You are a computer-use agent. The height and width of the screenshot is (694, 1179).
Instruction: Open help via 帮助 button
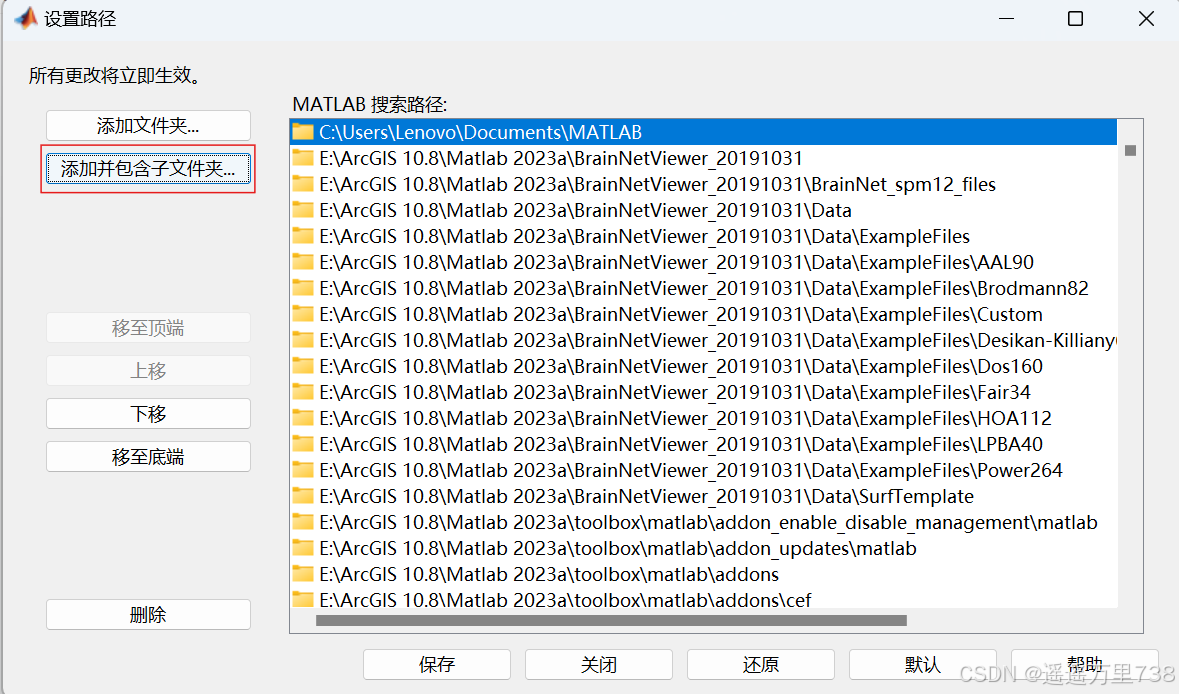(x=1084, y=665)
